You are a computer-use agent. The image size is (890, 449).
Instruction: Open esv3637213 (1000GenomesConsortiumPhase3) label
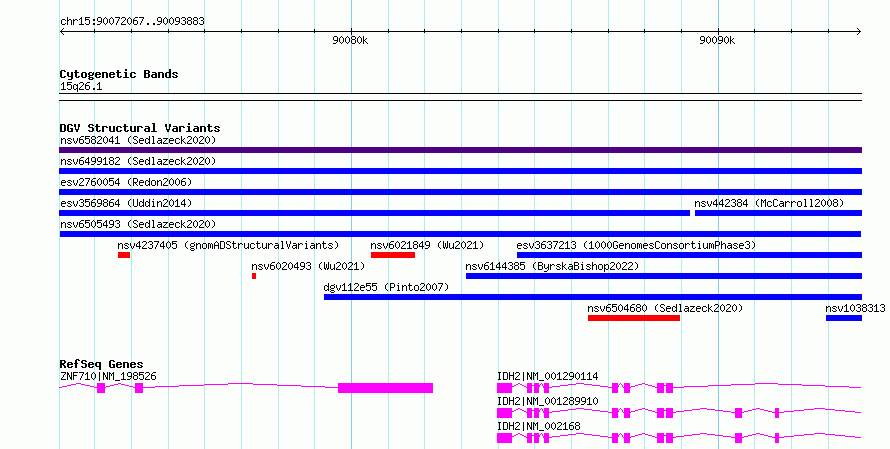pyautogui.click(x=636, y=245)
